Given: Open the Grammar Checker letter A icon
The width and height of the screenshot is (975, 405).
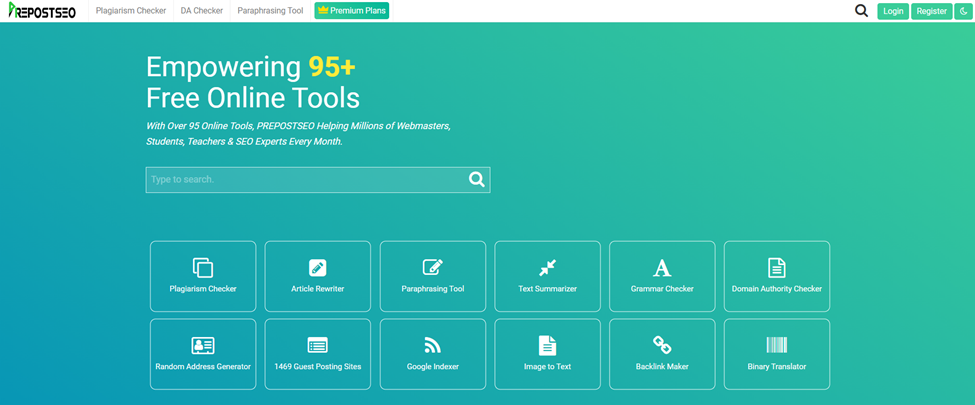Looking at the screenshot, I should (x=662, y=268).
